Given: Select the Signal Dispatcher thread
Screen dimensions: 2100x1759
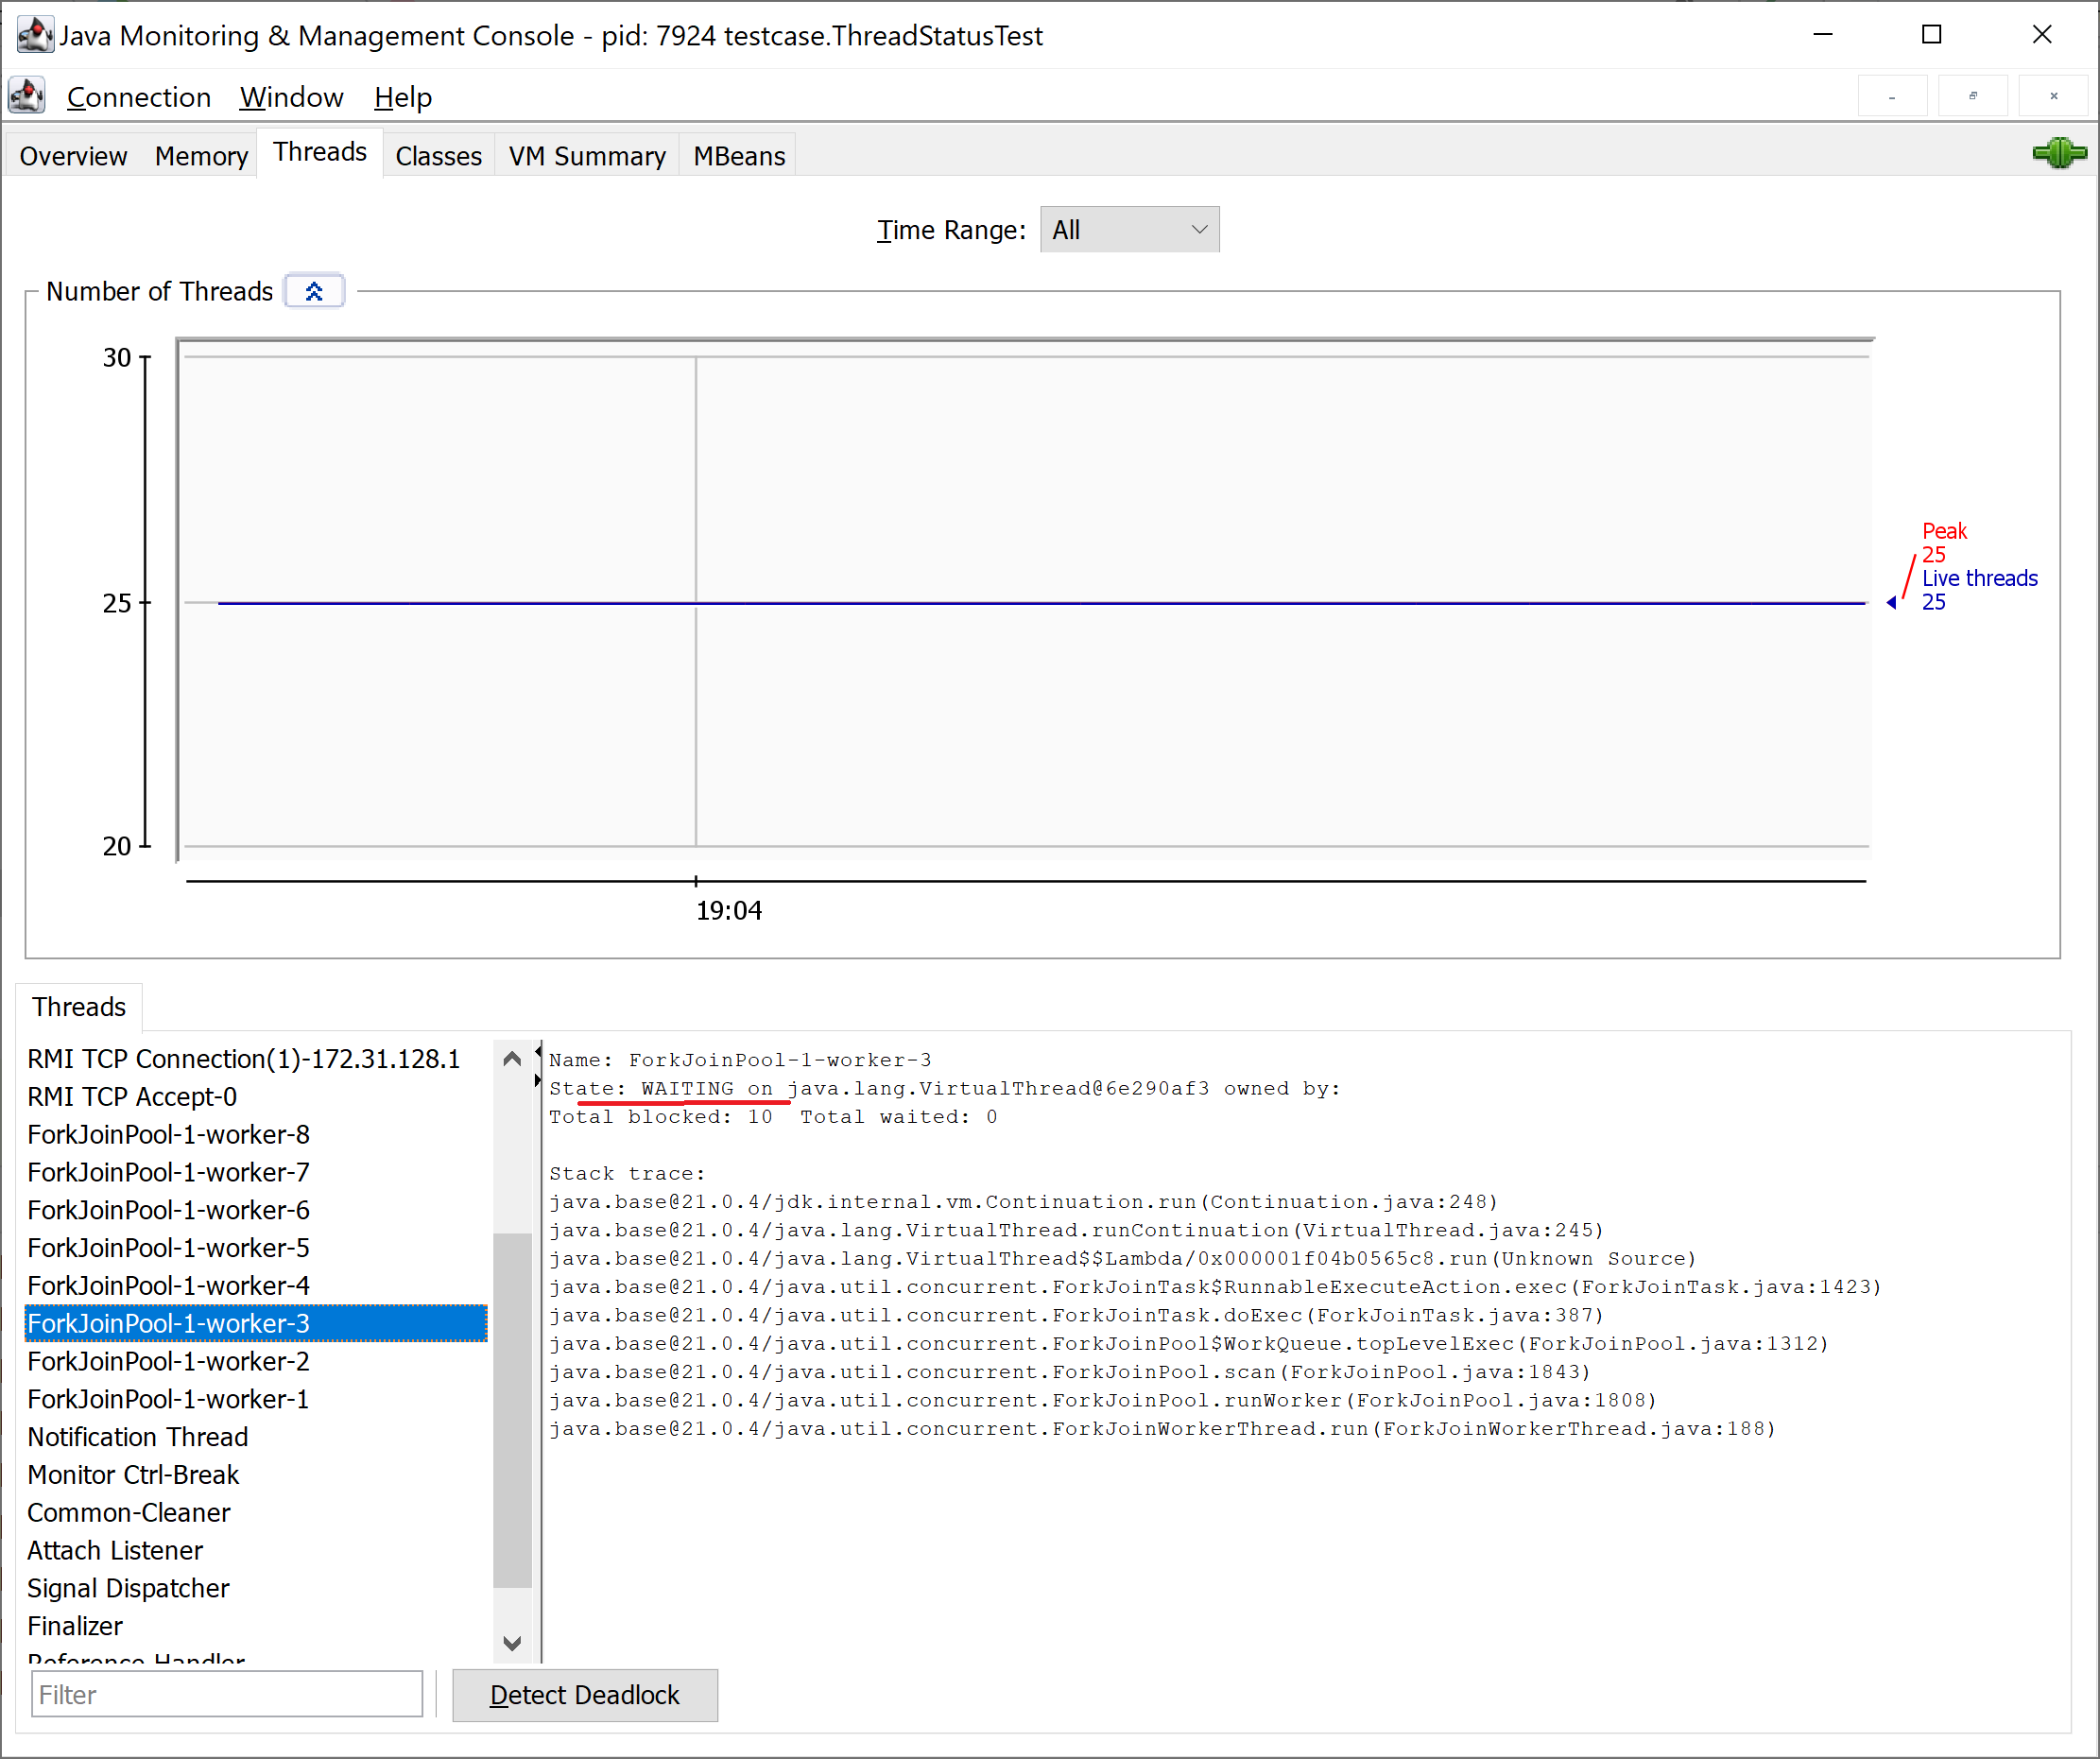Looking at the screenshot, I should (128, 1588).
